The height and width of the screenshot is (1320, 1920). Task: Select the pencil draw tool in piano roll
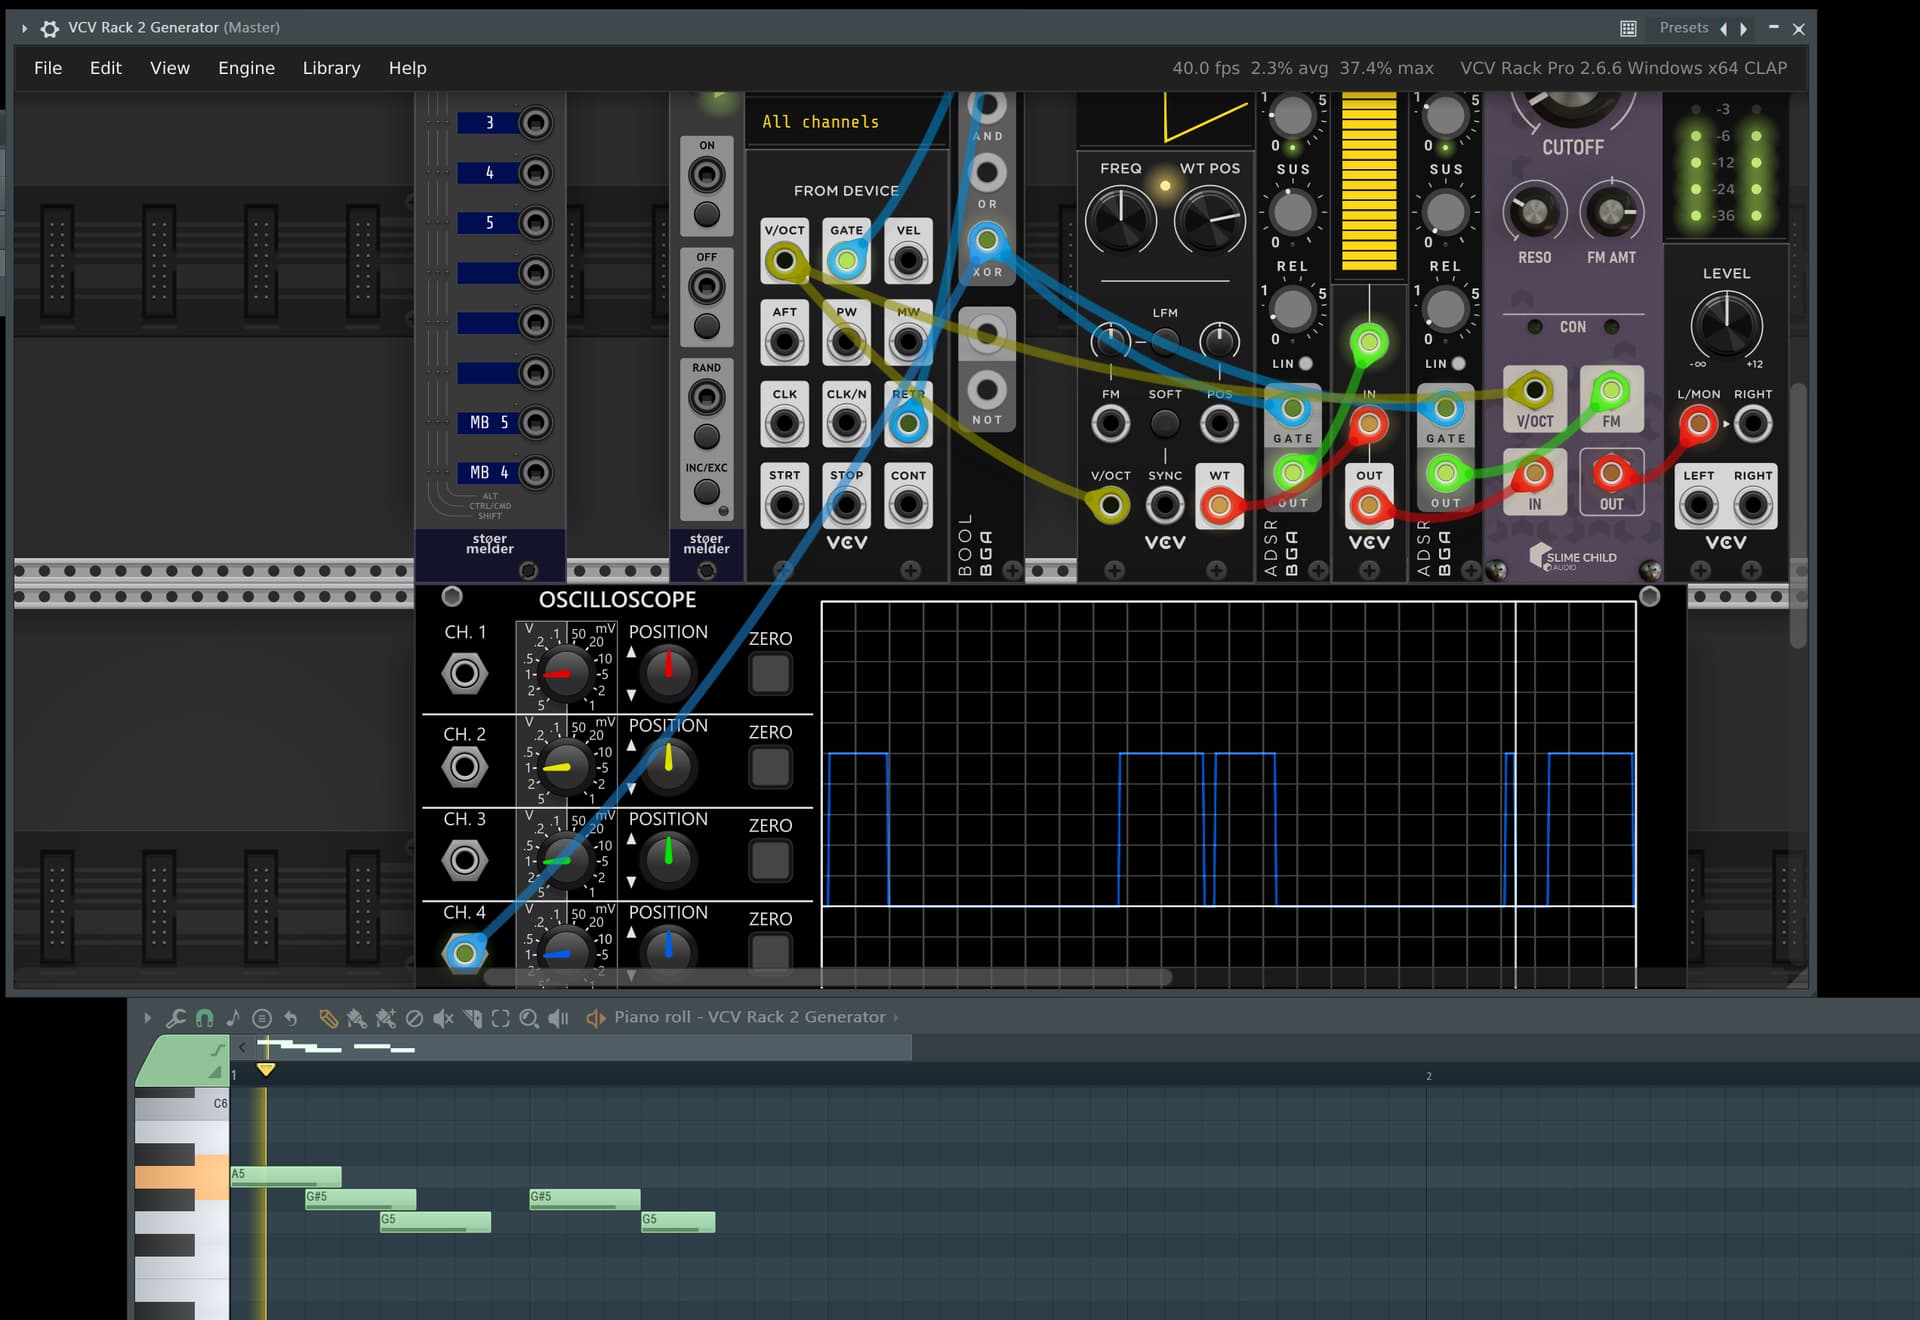pos(328,1018)
